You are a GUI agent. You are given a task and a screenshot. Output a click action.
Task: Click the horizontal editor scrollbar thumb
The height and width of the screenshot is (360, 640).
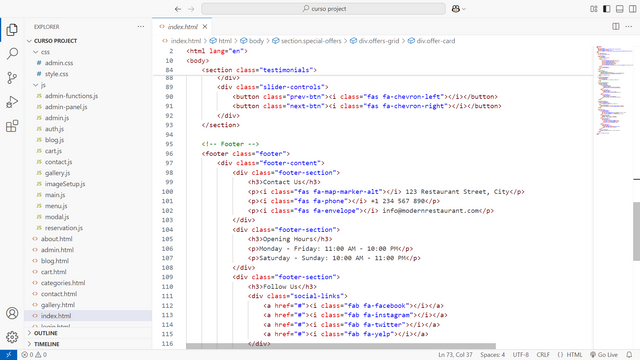(341, 346)
